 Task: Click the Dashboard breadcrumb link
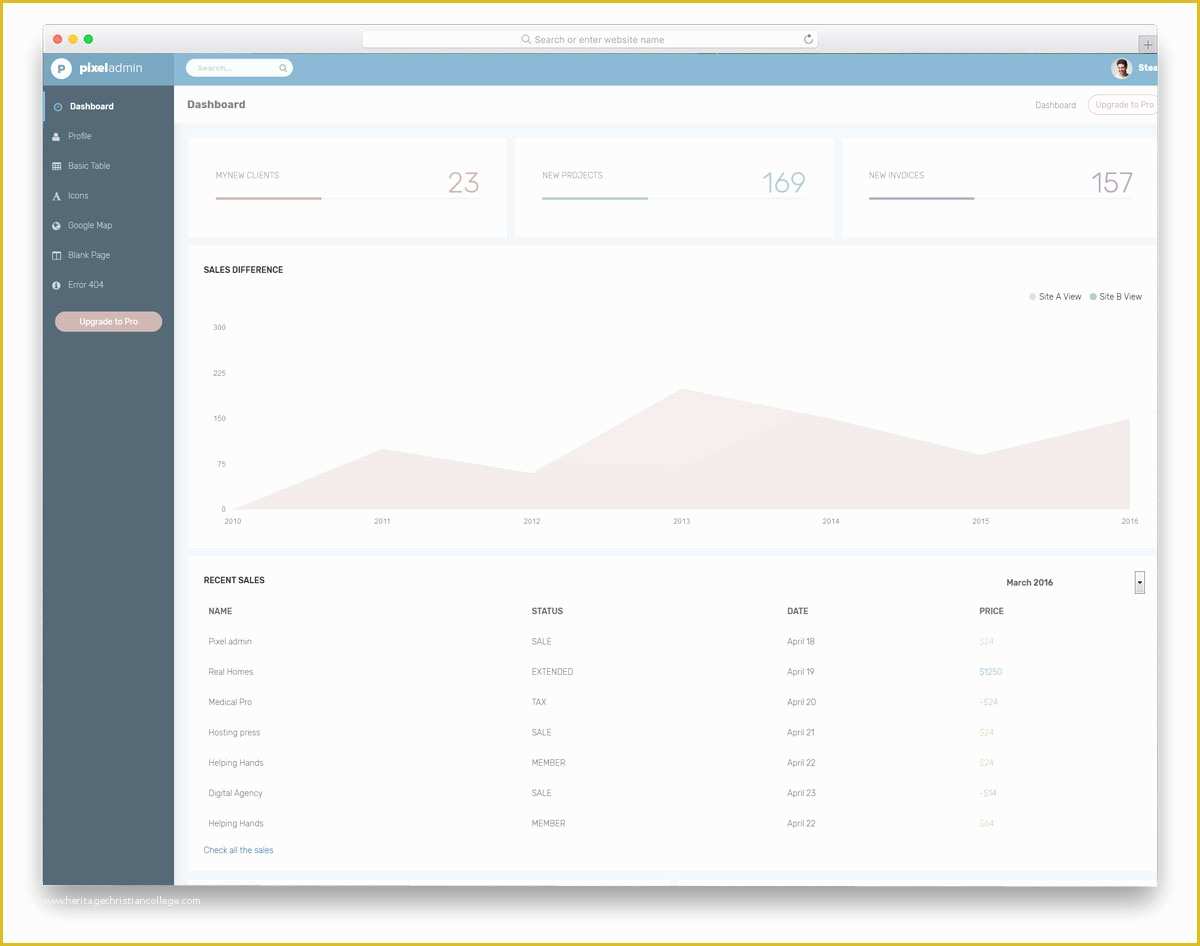1055,105
